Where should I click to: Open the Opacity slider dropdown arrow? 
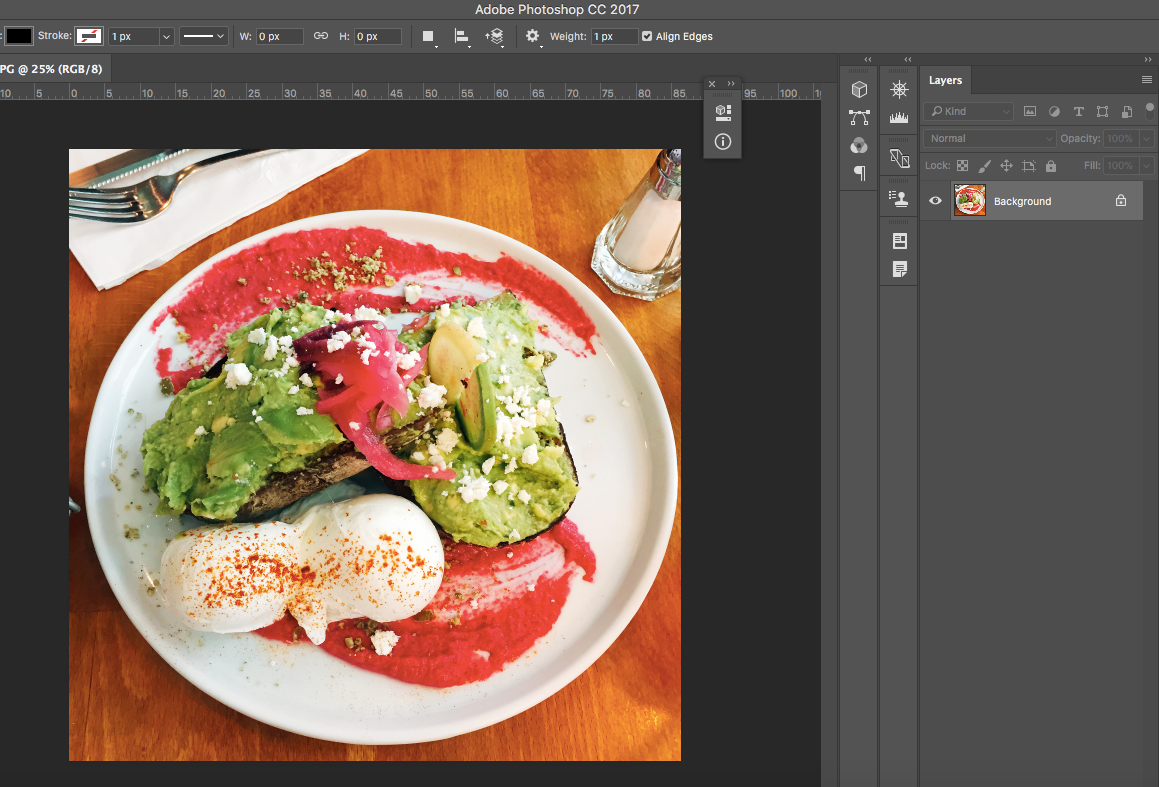[1146, 138]
